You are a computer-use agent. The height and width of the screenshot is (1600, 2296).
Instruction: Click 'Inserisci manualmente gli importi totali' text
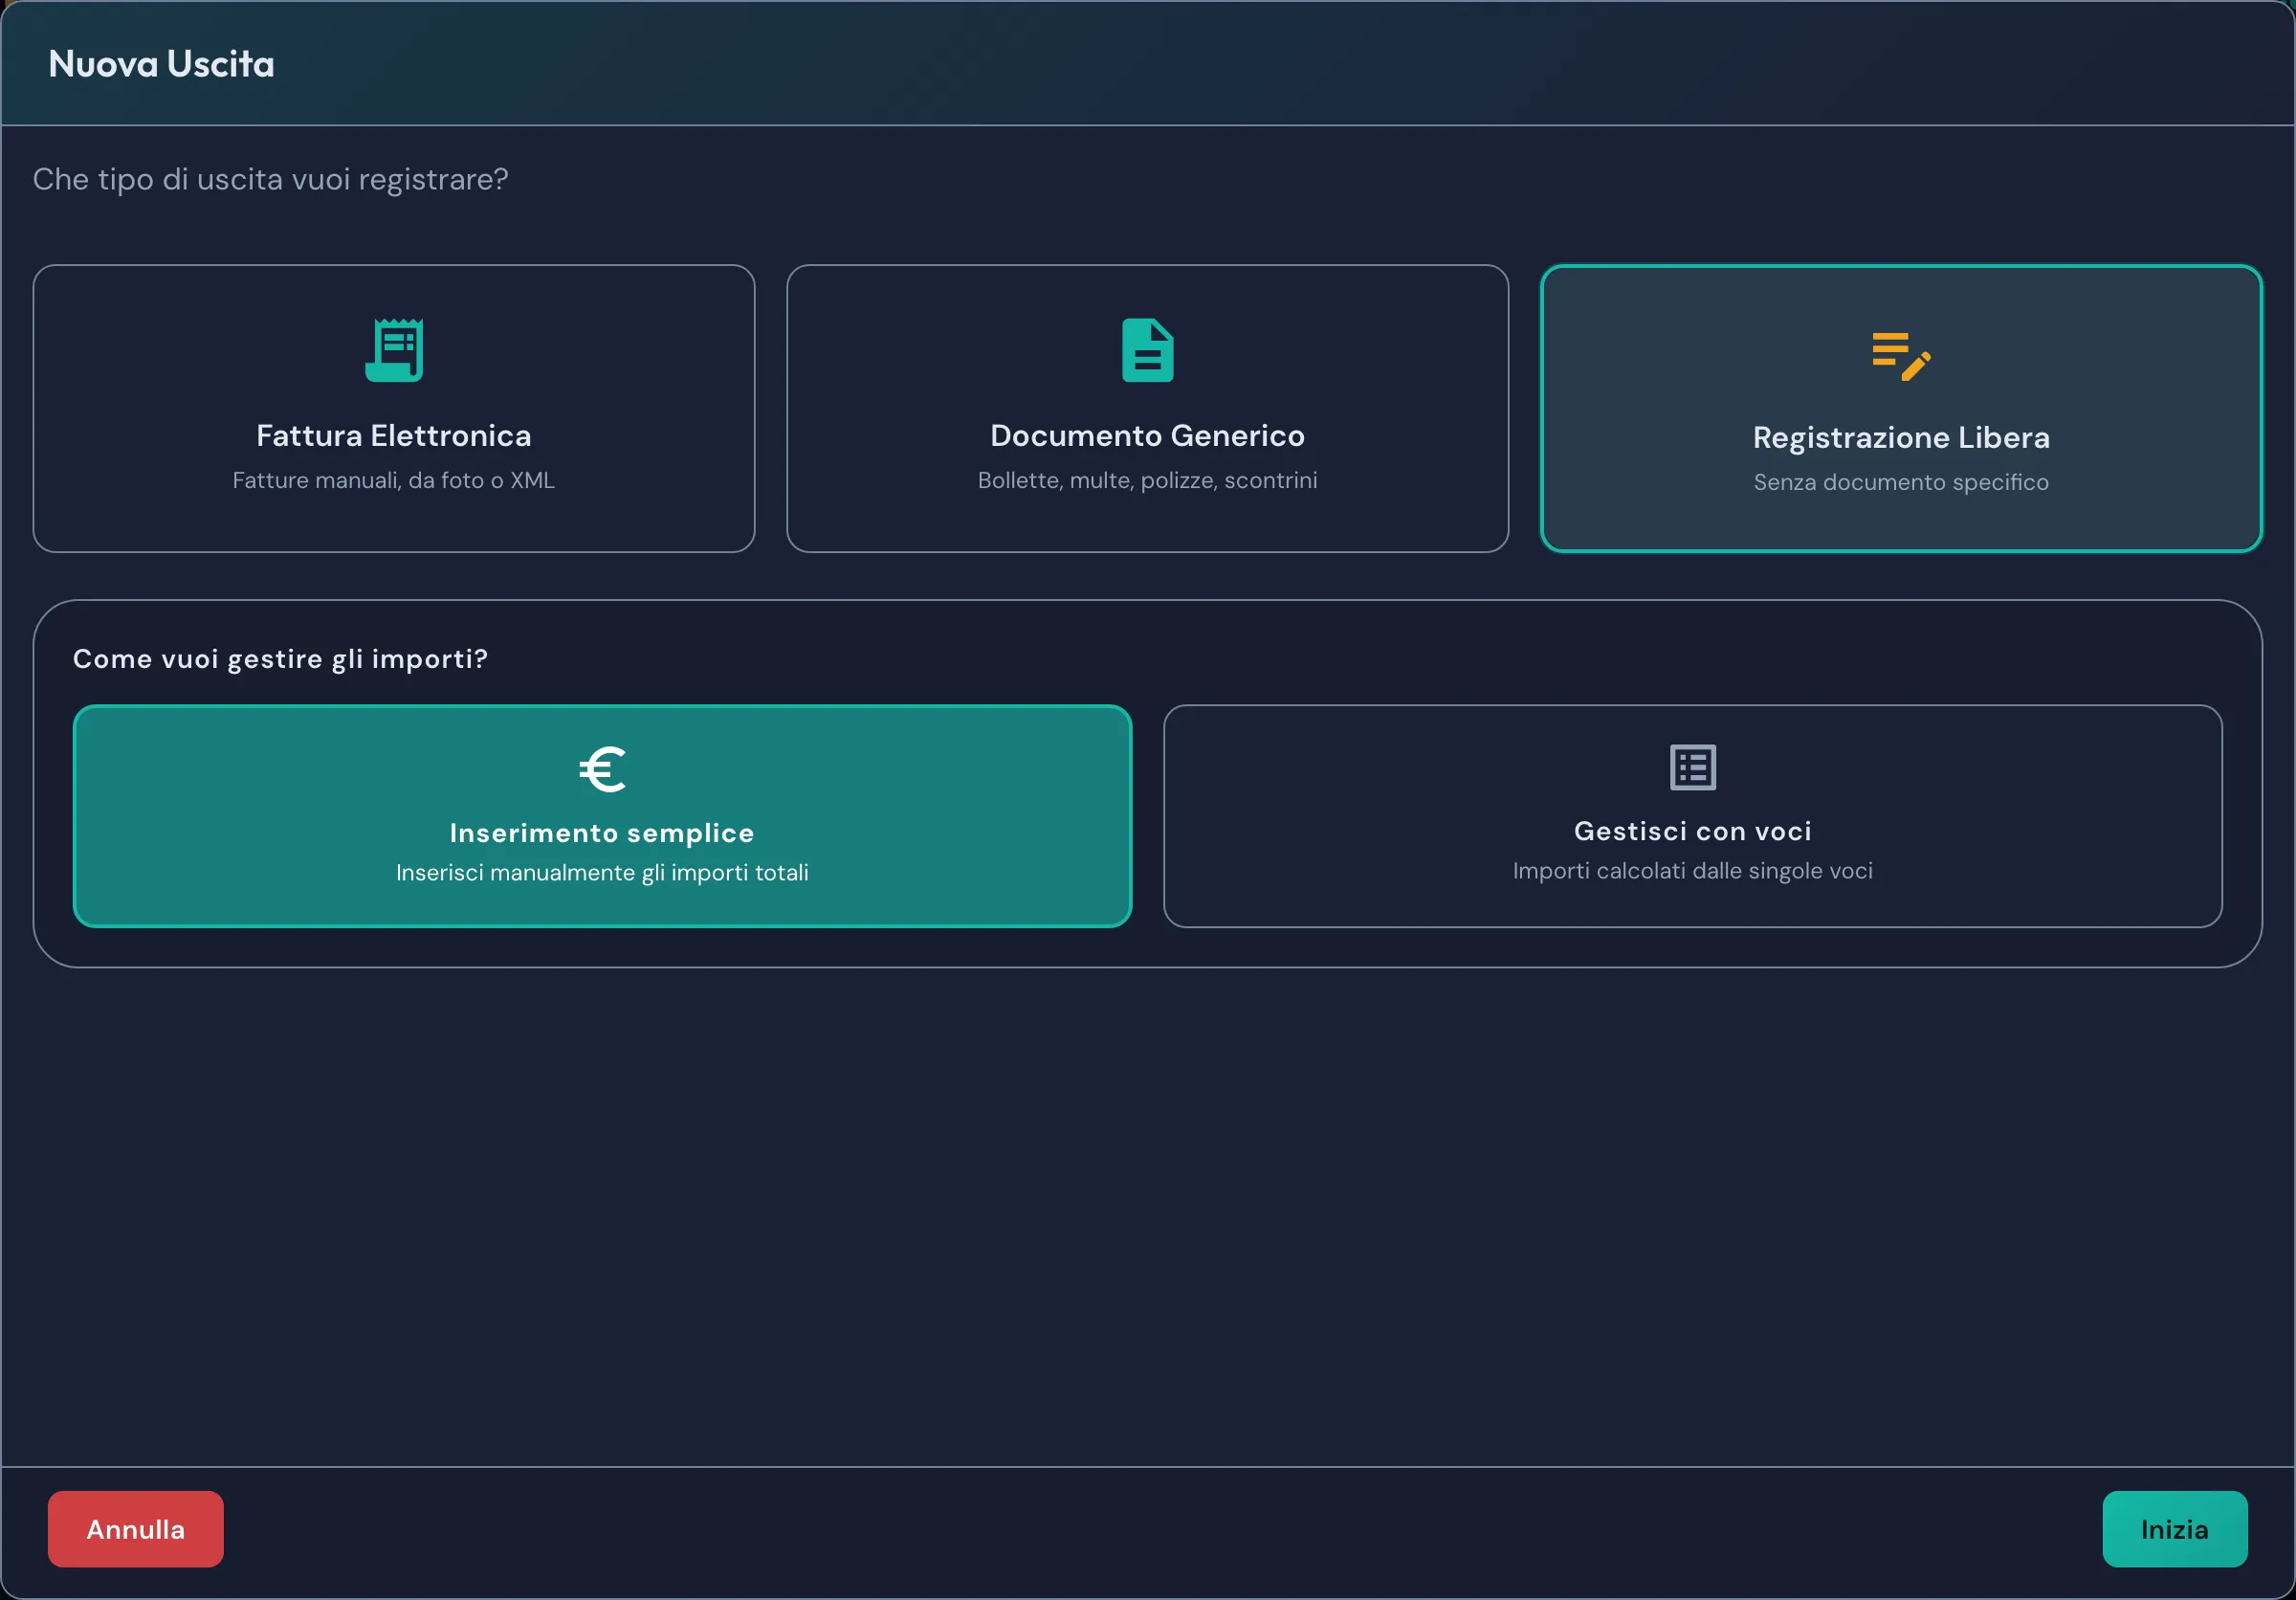(x=602, y=873)
